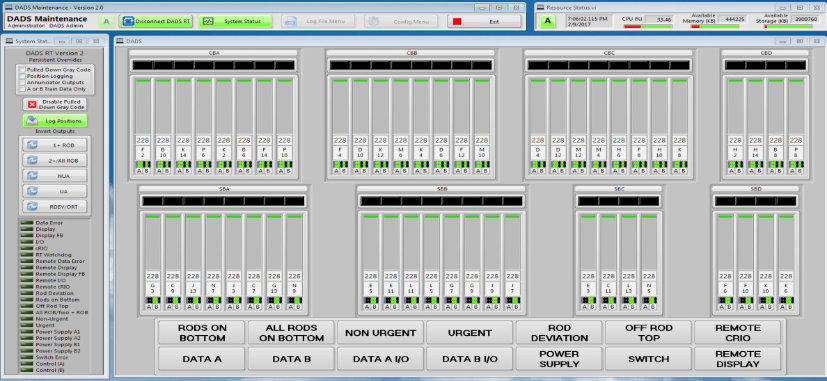Tick A or B Train Data Only checkbox
The height and width of the screenshot is (381, 827).
click(x=22, y=89)
